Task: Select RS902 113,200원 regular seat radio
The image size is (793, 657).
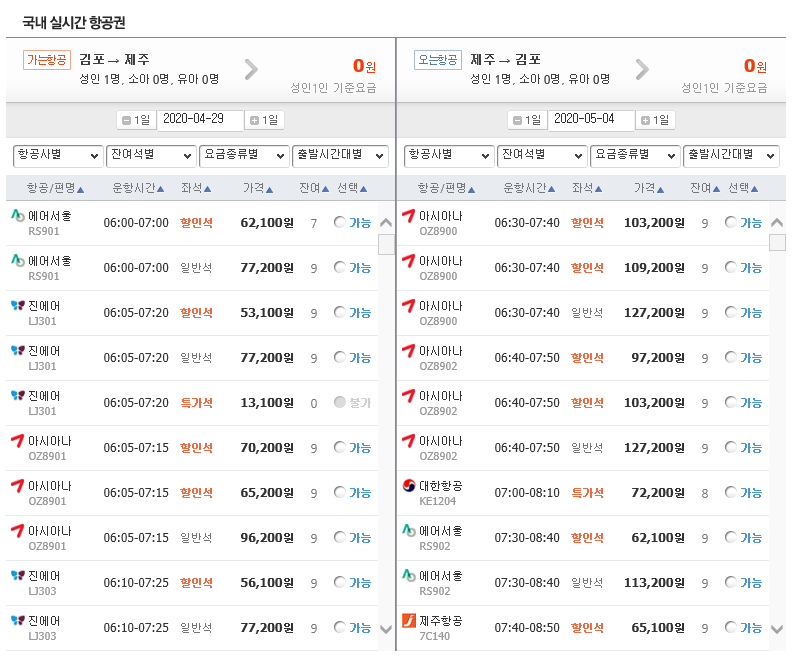Action: [x=731, y=582]
